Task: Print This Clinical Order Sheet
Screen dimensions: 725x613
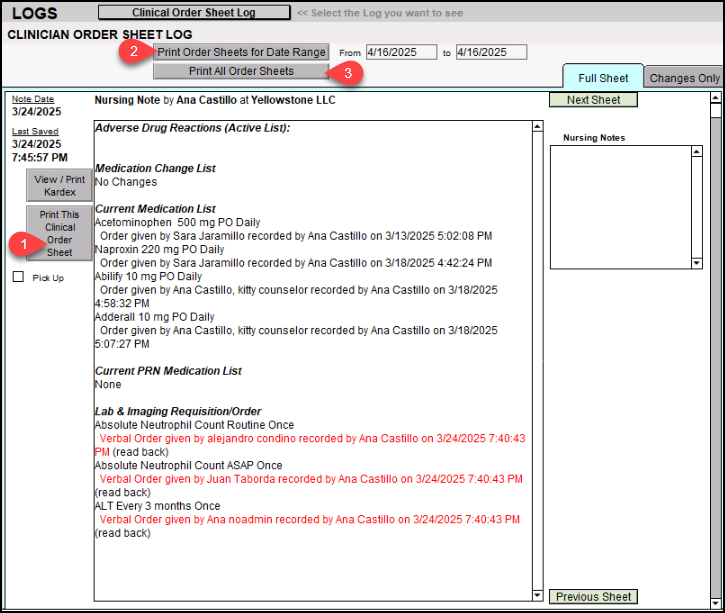Action: pyautogui.click(x=60, y=234)
